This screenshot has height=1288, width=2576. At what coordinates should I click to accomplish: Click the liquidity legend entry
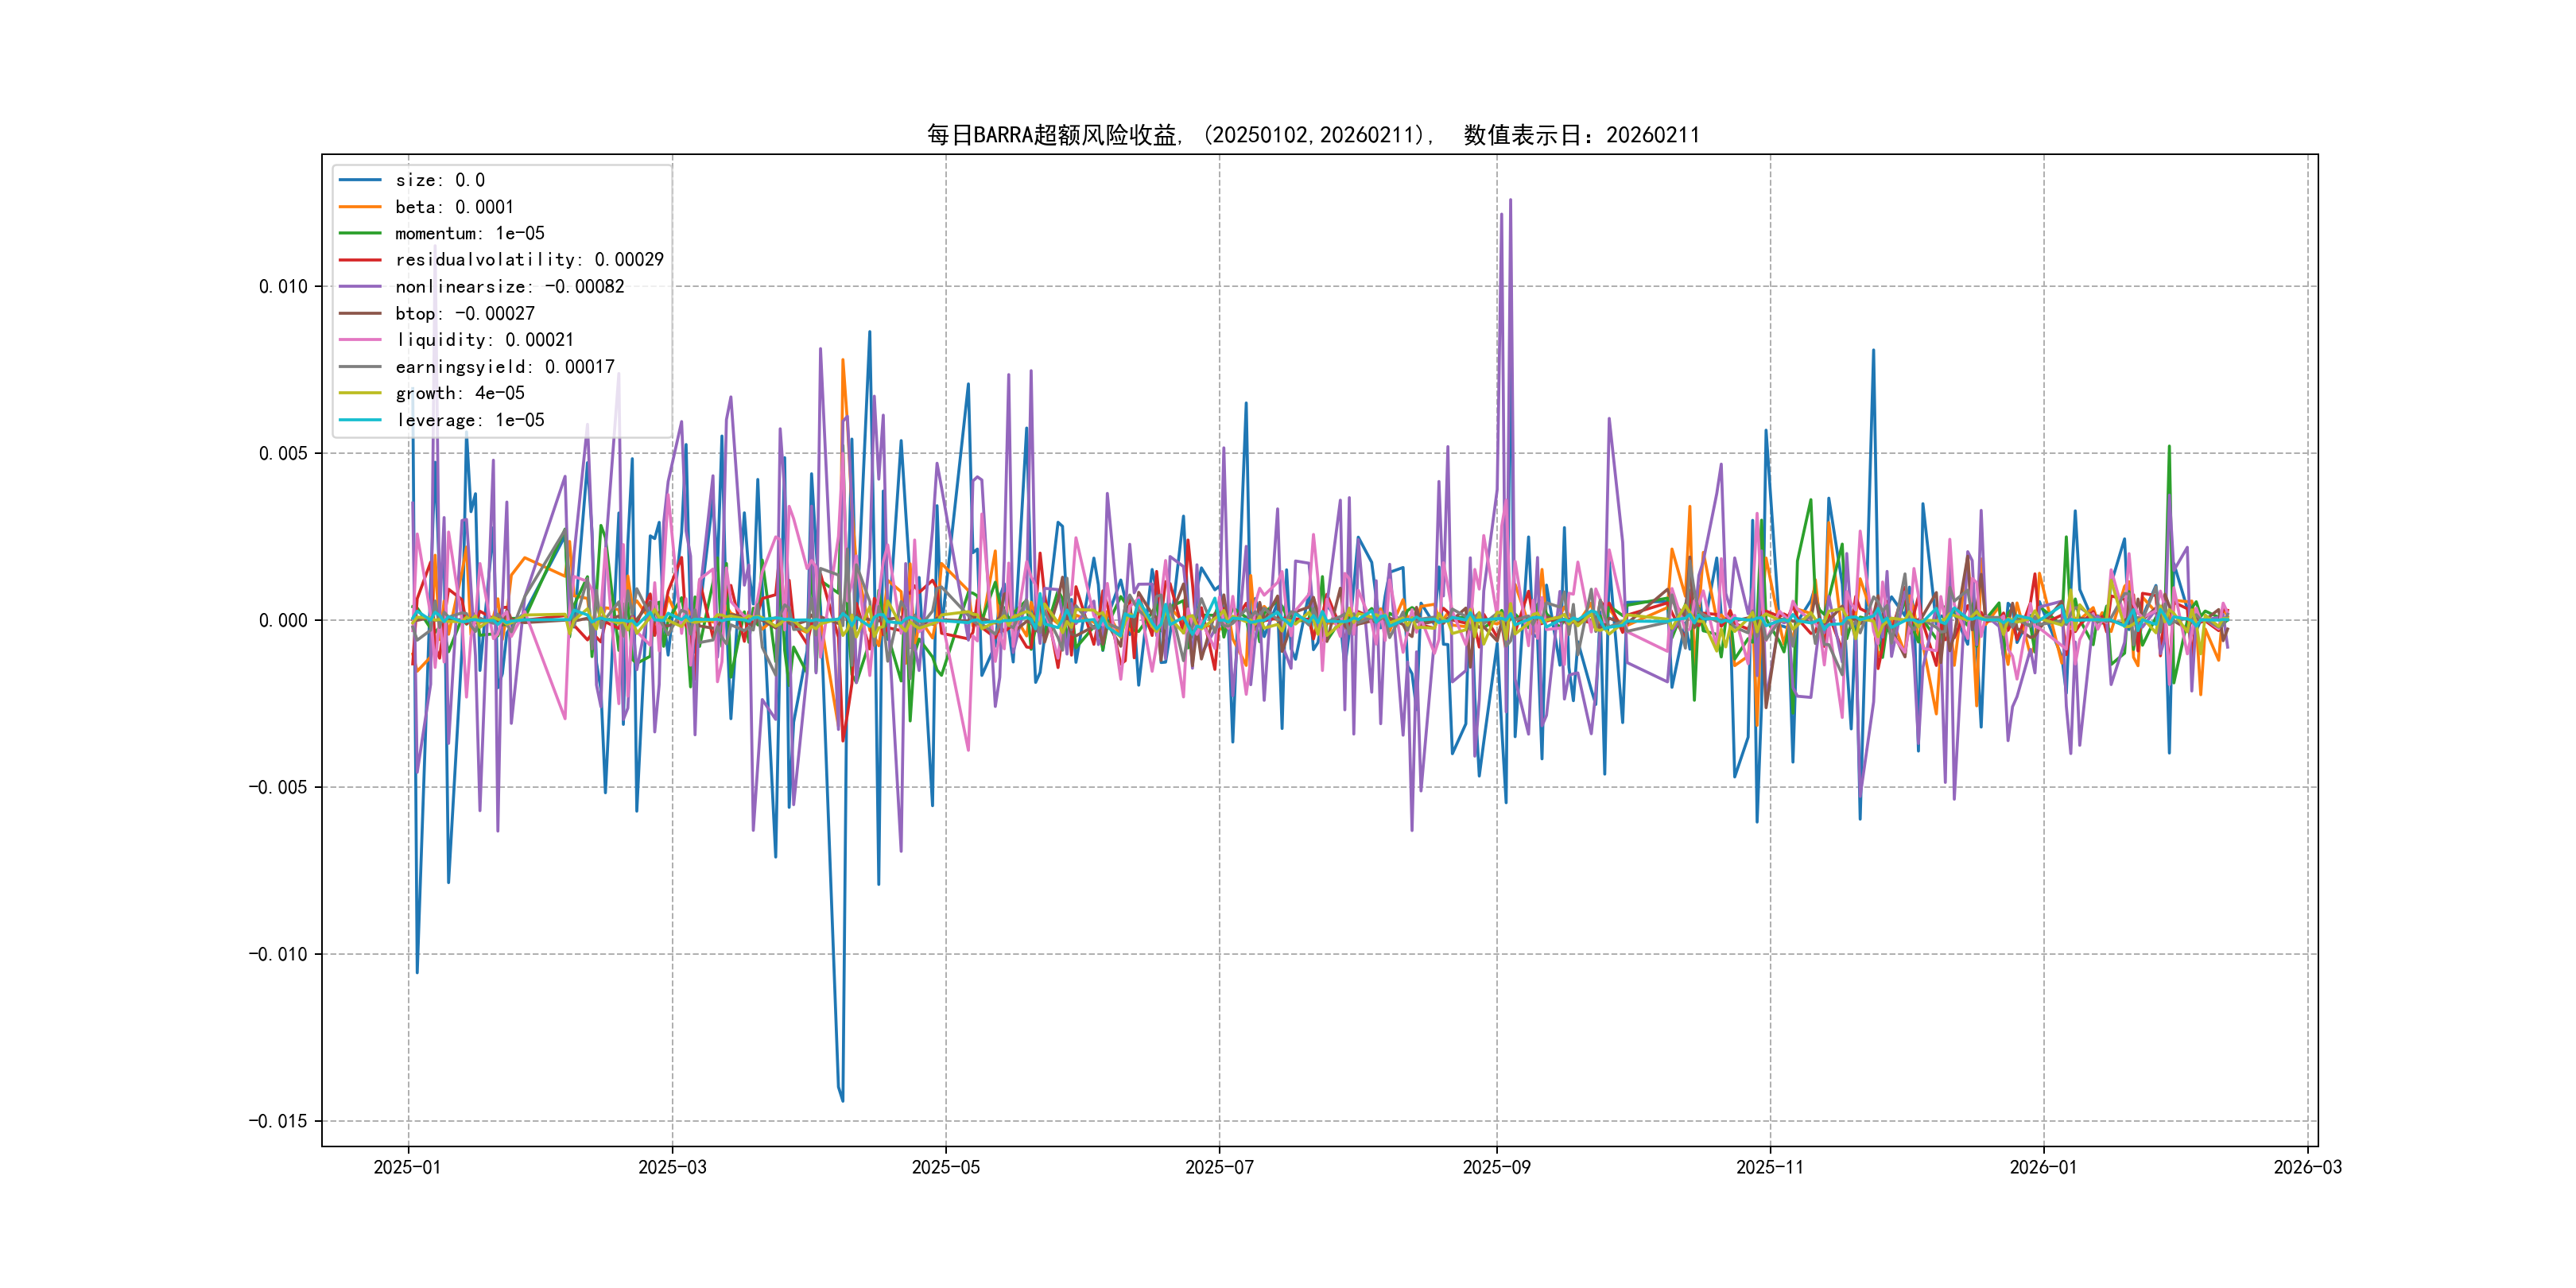point(484,340)
